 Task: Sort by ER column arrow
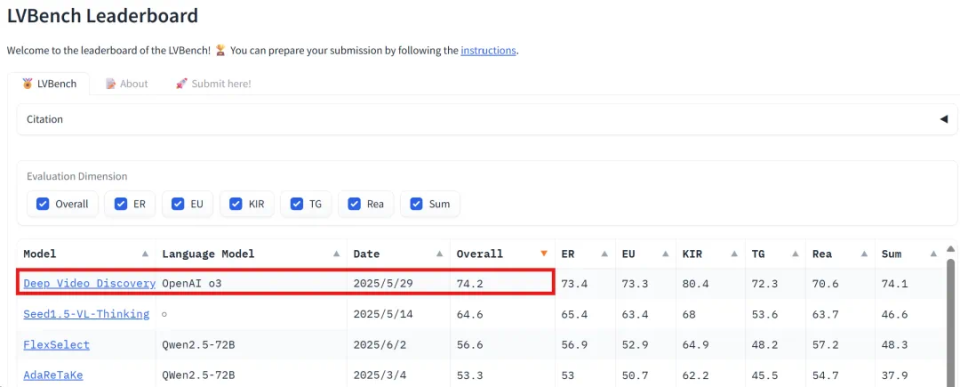(x=604, y=254)
